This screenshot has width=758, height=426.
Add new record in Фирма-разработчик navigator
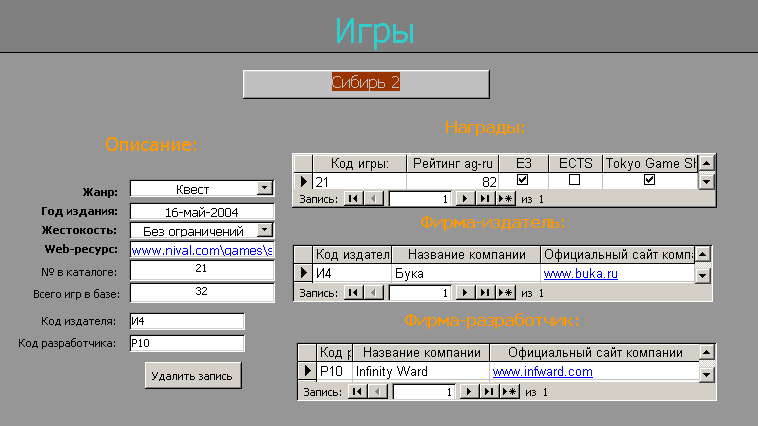(510, 392)
